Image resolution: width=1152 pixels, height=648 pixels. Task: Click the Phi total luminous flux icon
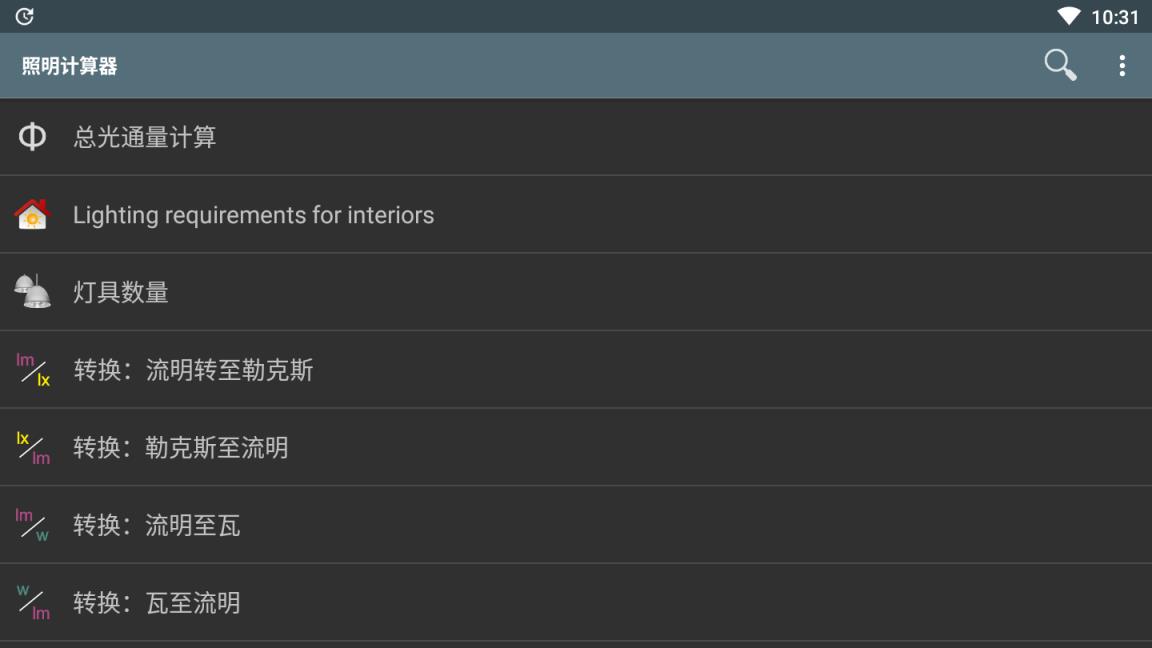(x=32, y=137)
